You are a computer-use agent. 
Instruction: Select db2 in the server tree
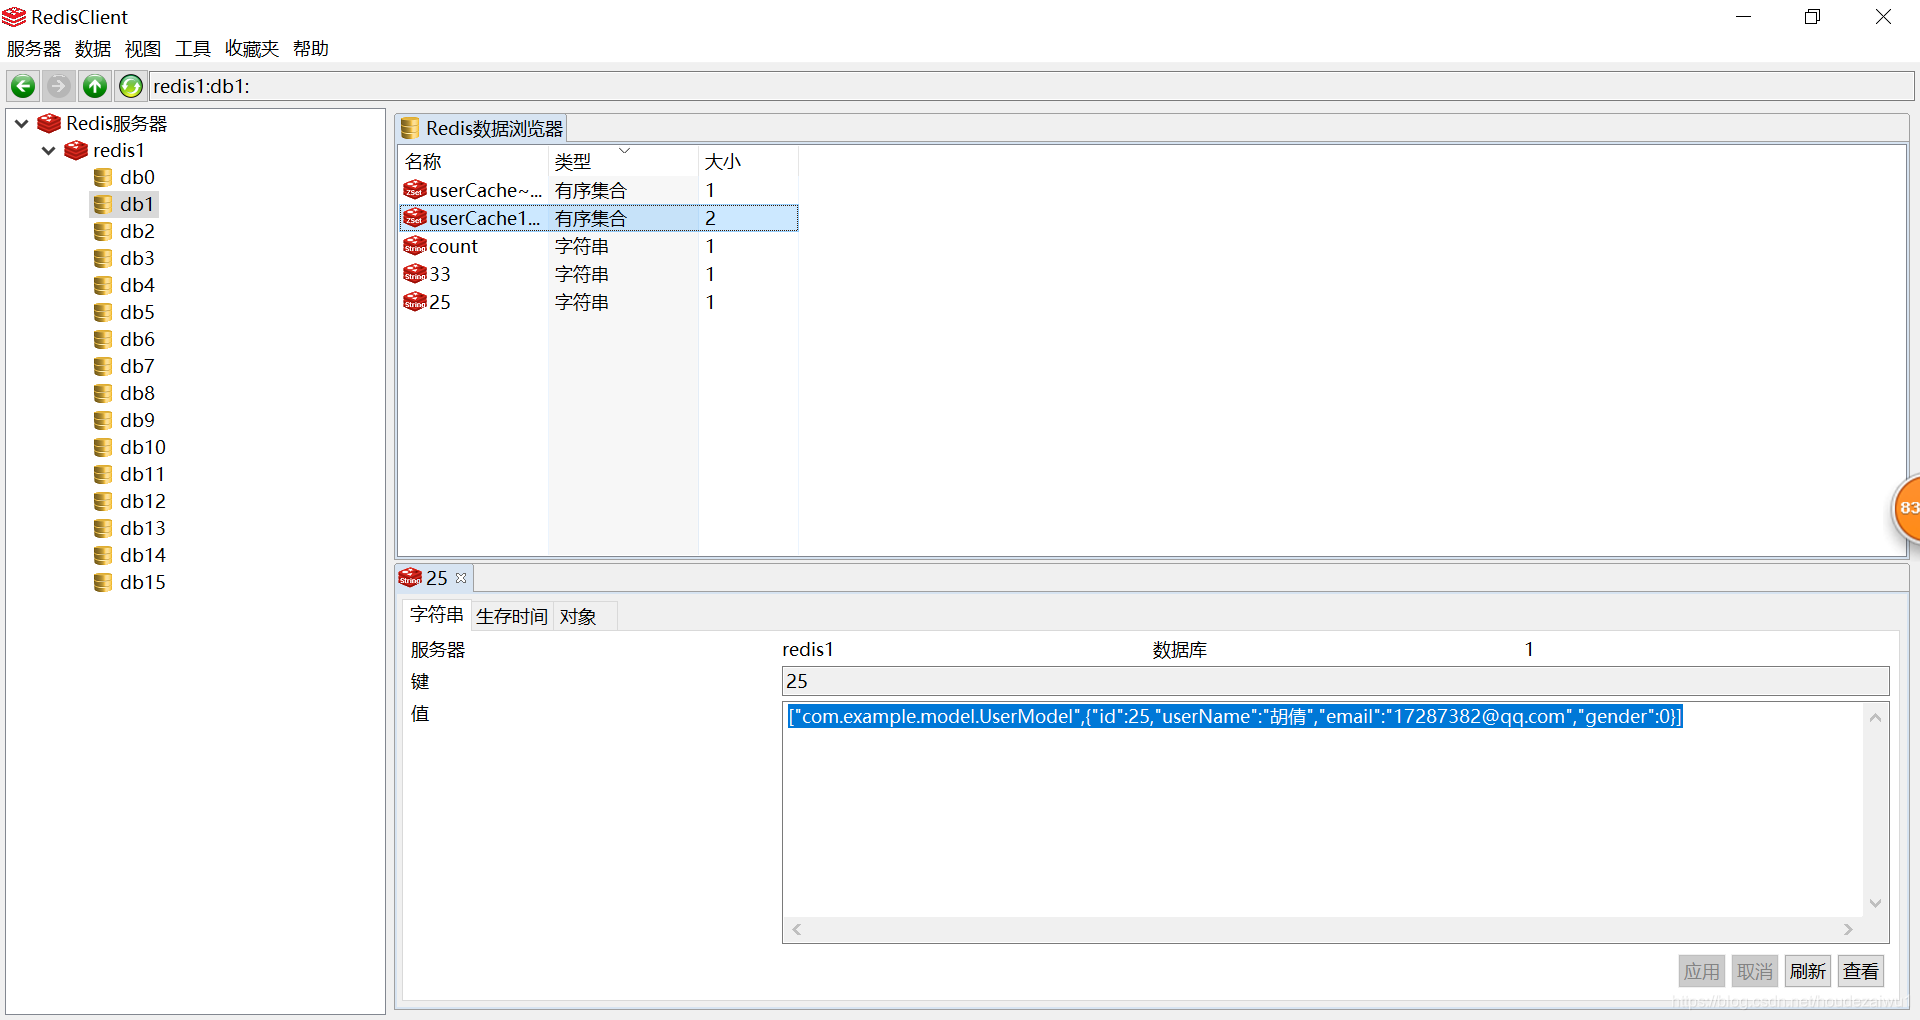coord(137,231)
